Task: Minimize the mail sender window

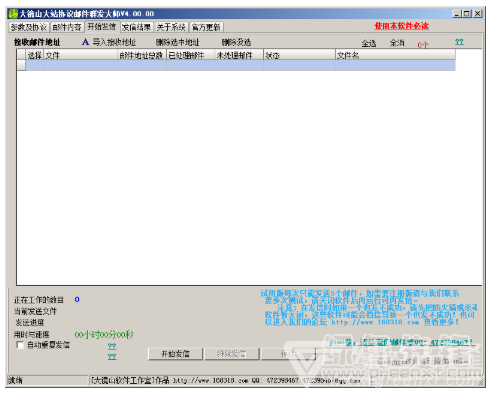Action: (x=456, y=14)
